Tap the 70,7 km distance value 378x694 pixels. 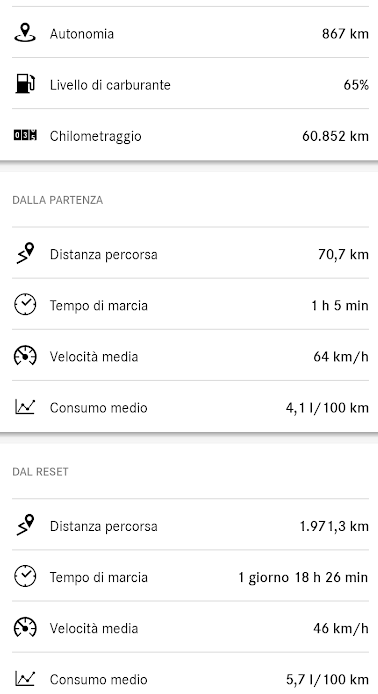[x=343, y=254]
